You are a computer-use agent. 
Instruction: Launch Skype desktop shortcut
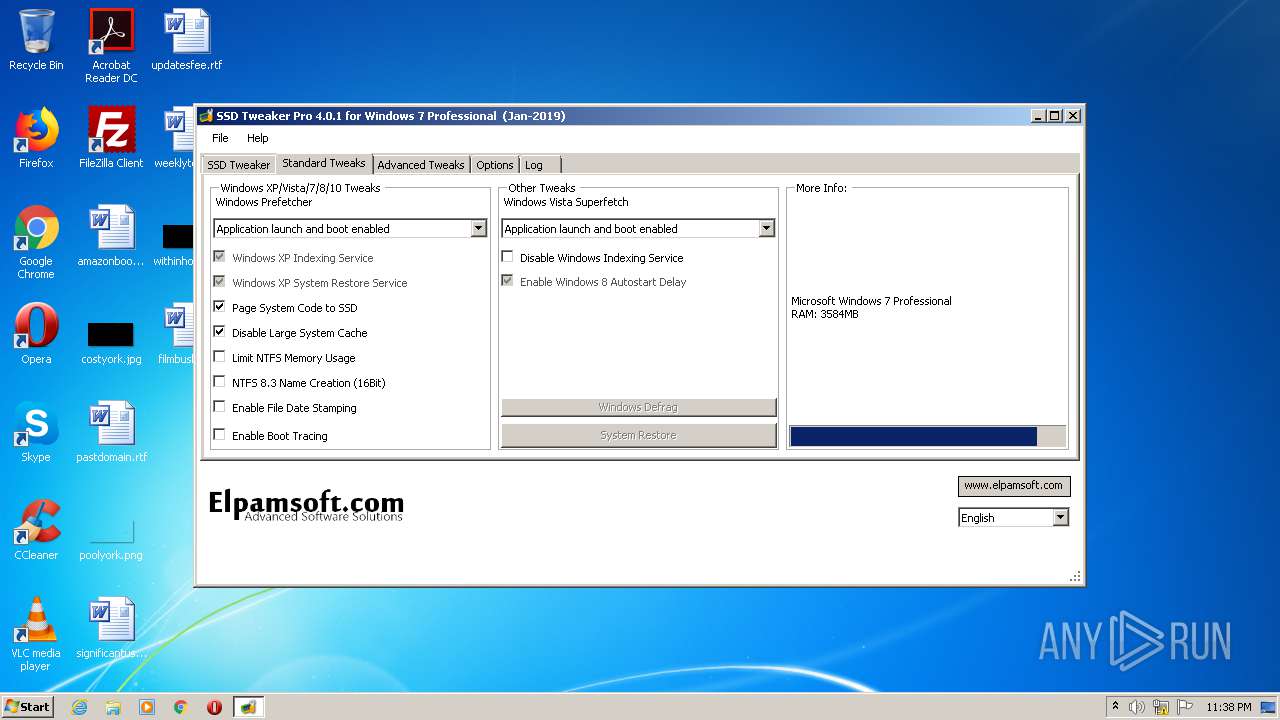click(36, 432)
